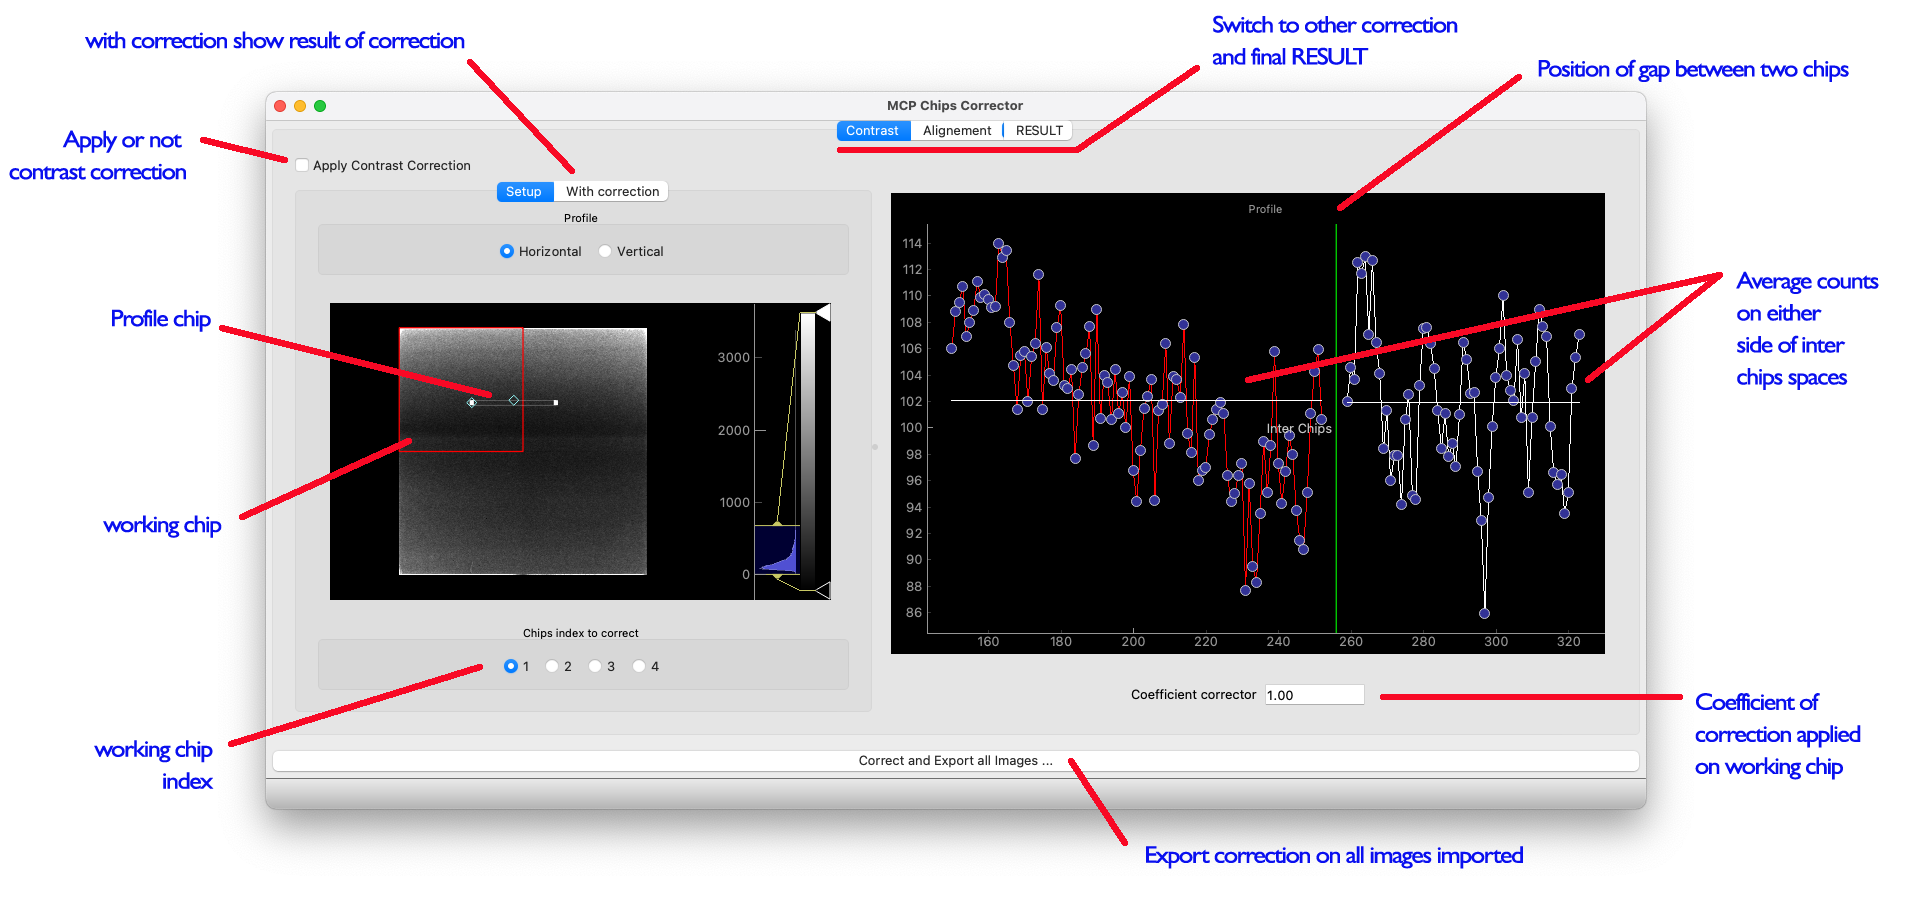This screenshot has height=897, width=1912.
Task: Show the With correction view
Action: (612, 192)
